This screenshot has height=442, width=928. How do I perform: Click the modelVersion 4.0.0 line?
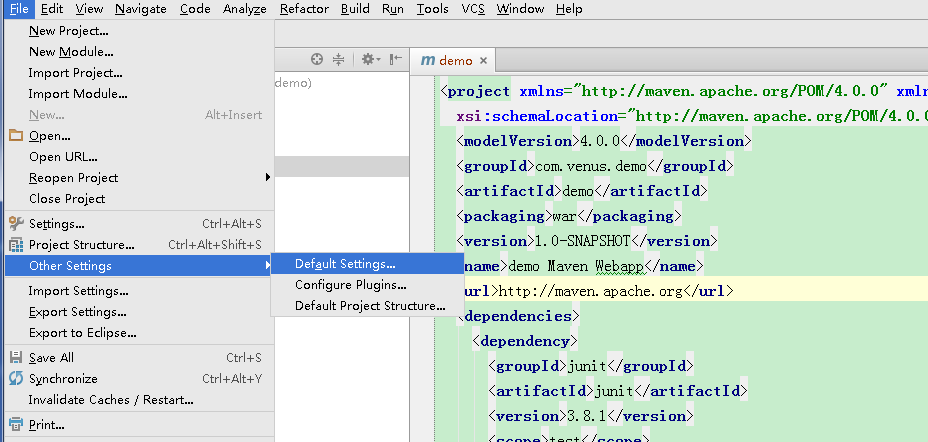point(604,141)
